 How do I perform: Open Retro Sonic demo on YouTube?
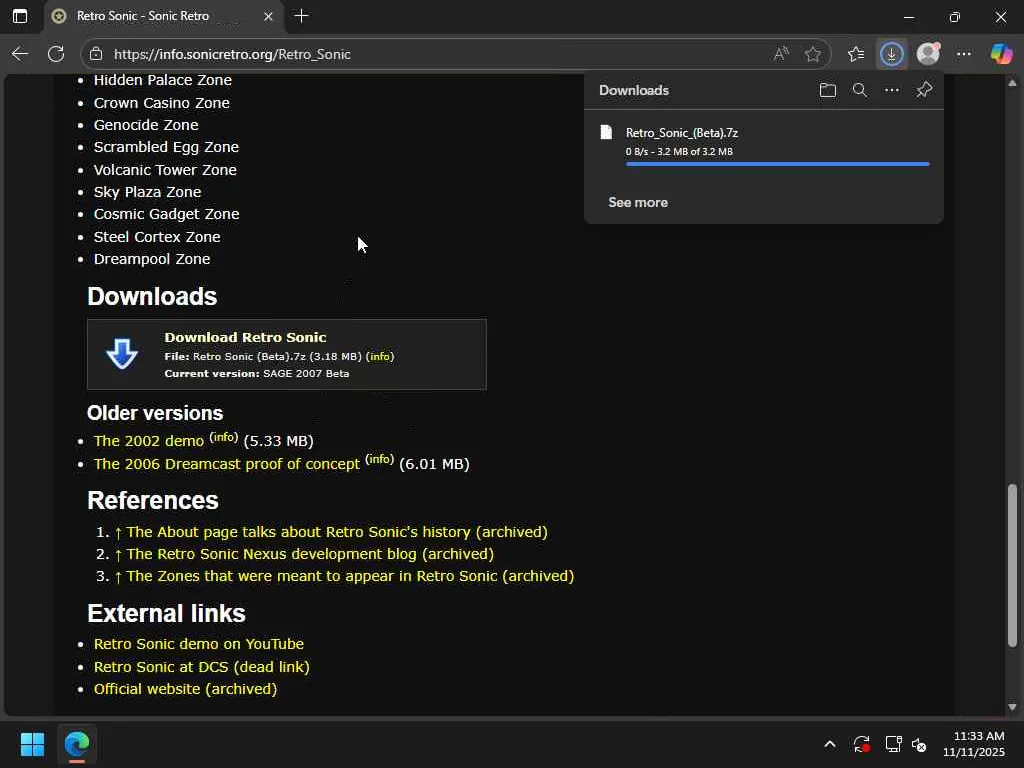pos(199,644)
